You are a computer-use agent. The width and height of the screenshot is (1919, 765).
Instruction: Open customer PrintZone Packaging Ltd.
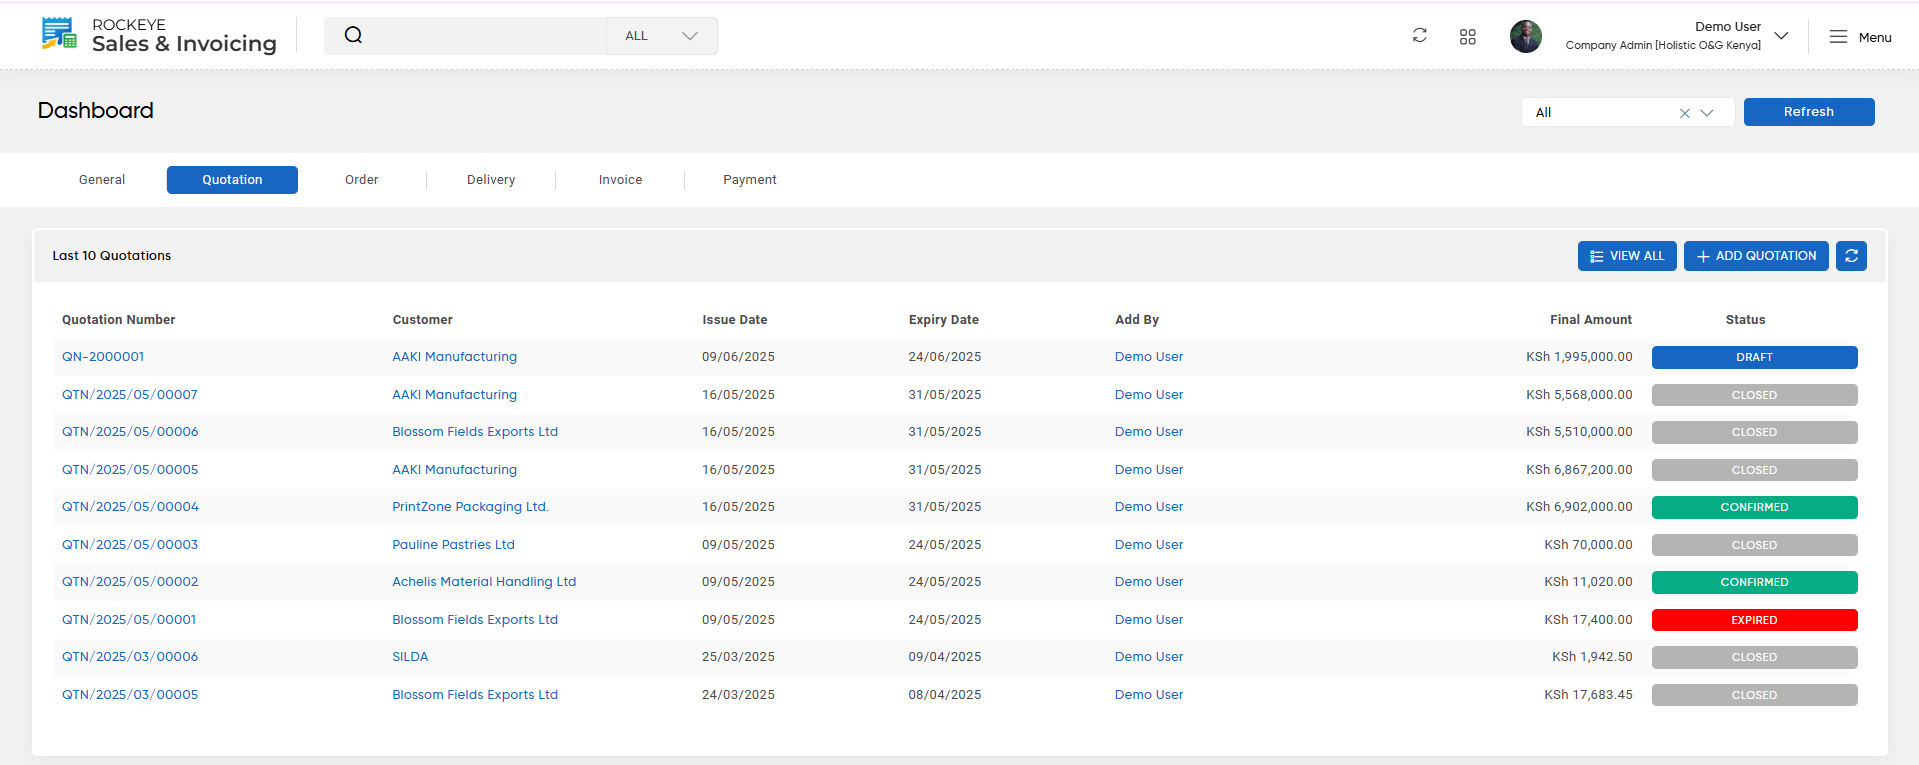(x=471, y=507)
